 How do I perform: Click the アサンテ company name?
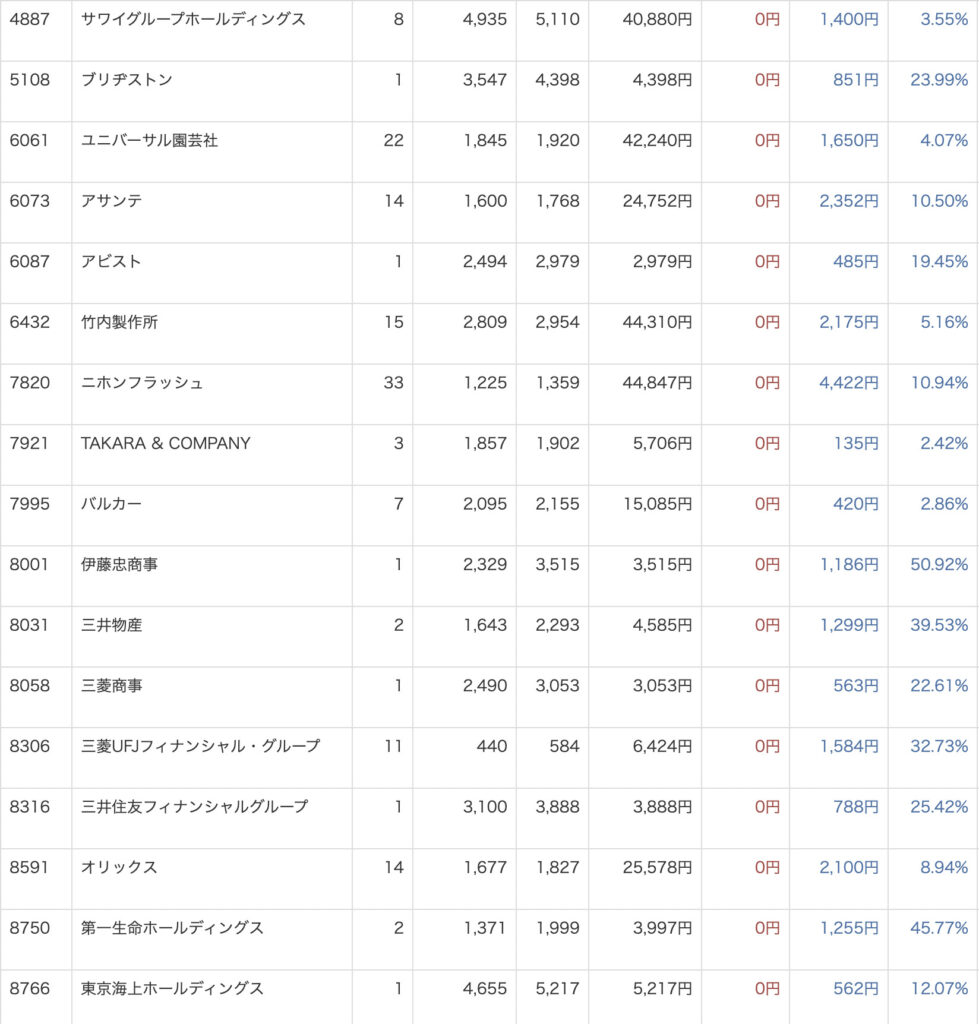pos(111,201)
